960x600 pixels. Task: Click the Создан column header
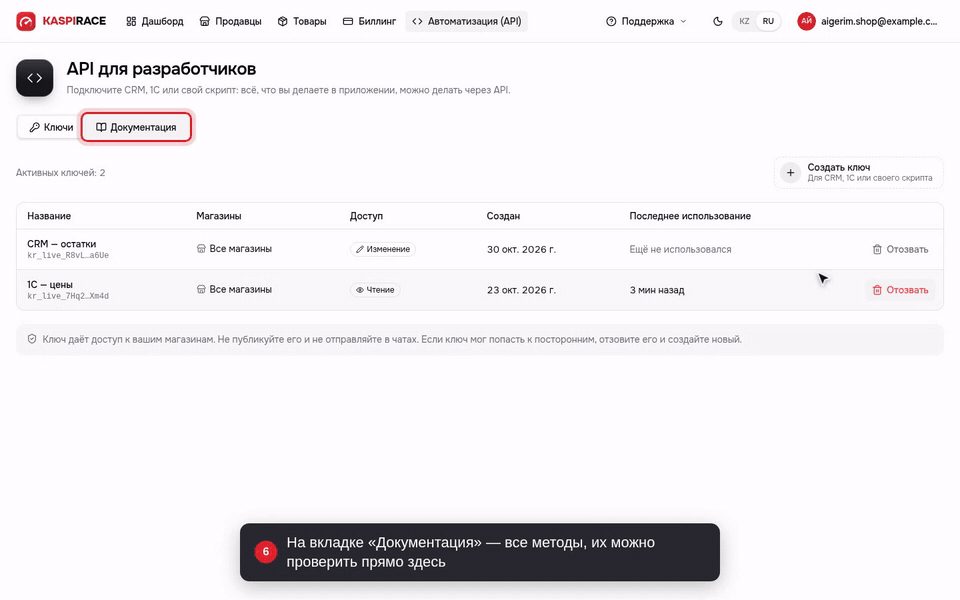(503, 216)
